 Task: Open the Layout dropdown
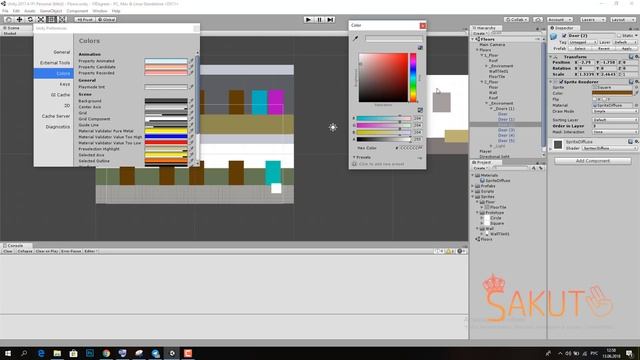(x=623, y=19)
